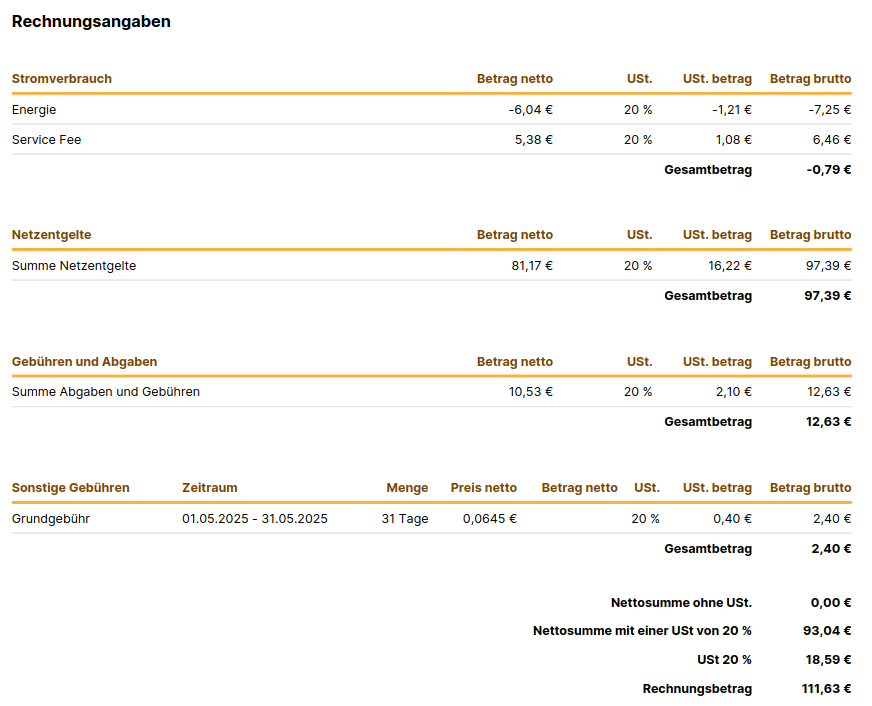Click the Energie row label
This screenshot has width=872, height=706.
tap(34, 110)
